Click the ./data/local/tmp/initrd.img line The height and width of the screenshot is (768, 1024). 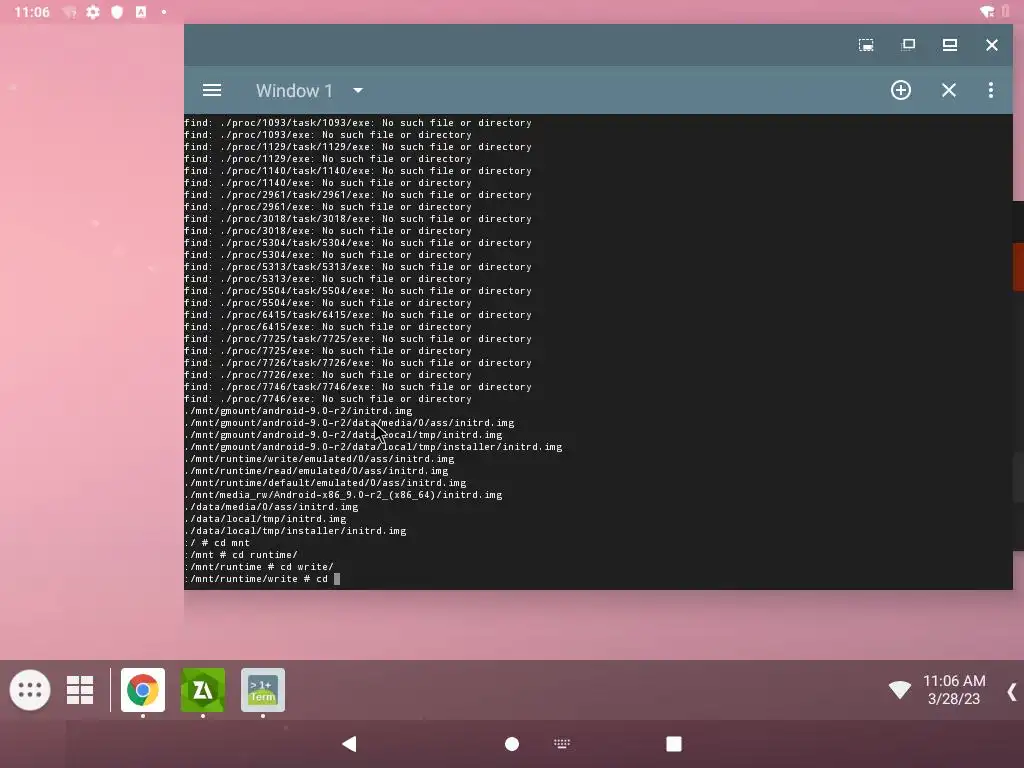point(266,519)
